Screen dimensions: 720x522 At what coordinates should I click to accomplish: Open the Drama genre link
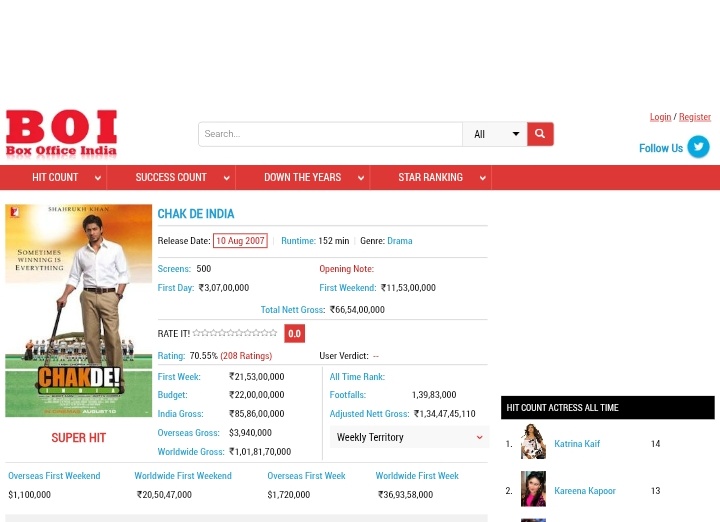click(x=399, y=241)
